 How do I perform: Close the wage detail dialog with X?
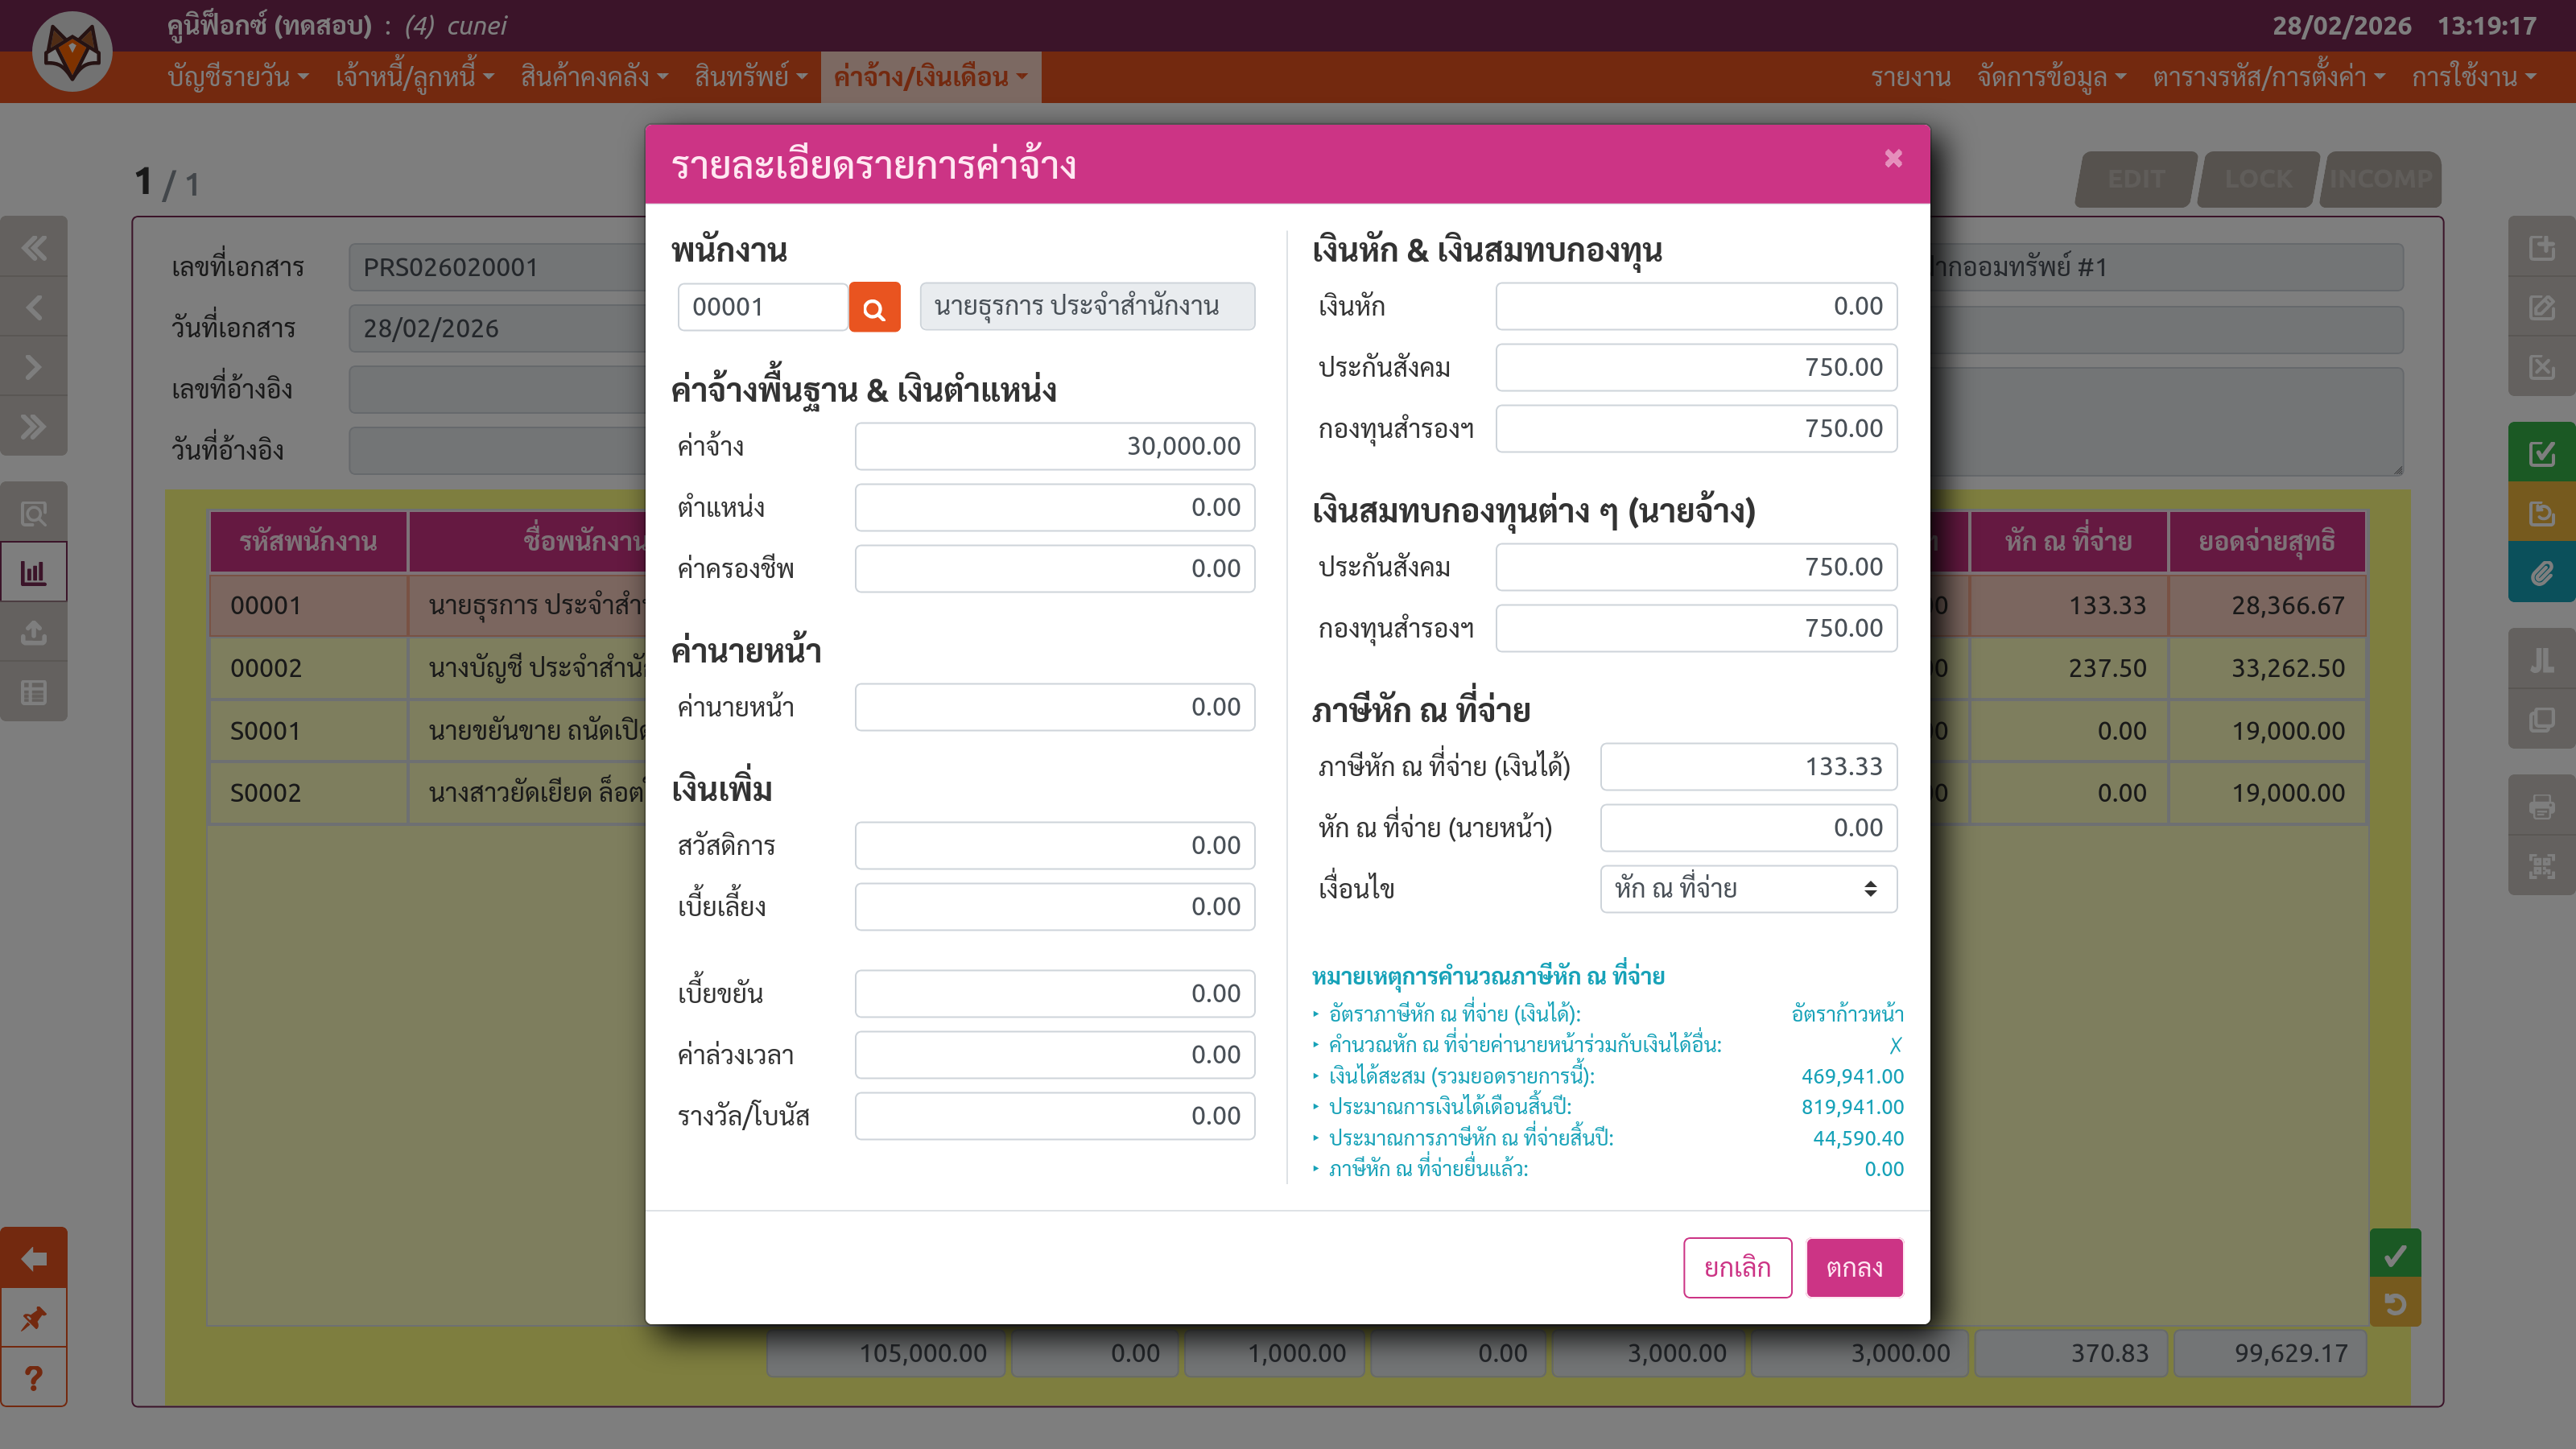(x=1893, y=159)
